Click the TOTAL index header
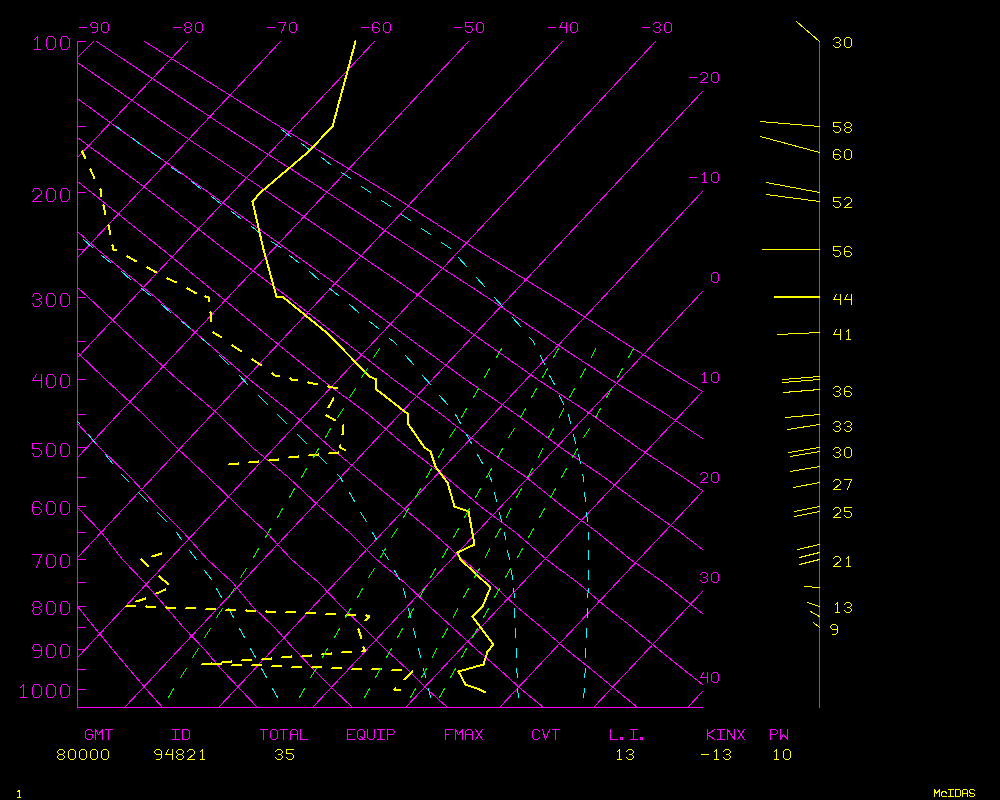This screenshot has height=800, width=1000. 284,735
